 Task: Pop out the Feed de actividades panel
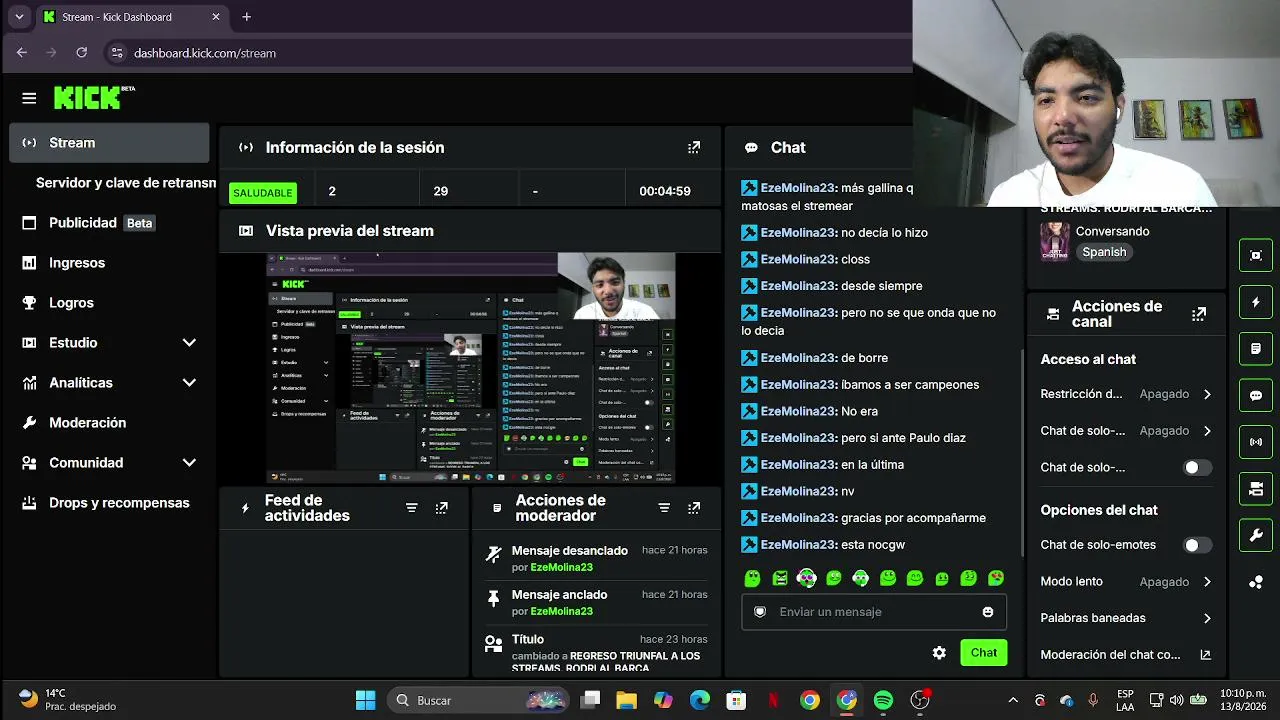441,508
